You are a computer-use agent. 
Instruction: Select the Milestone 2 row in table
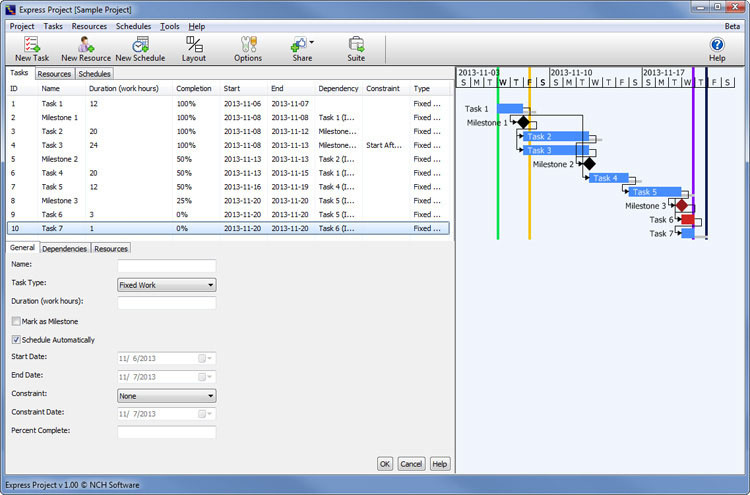228,159
